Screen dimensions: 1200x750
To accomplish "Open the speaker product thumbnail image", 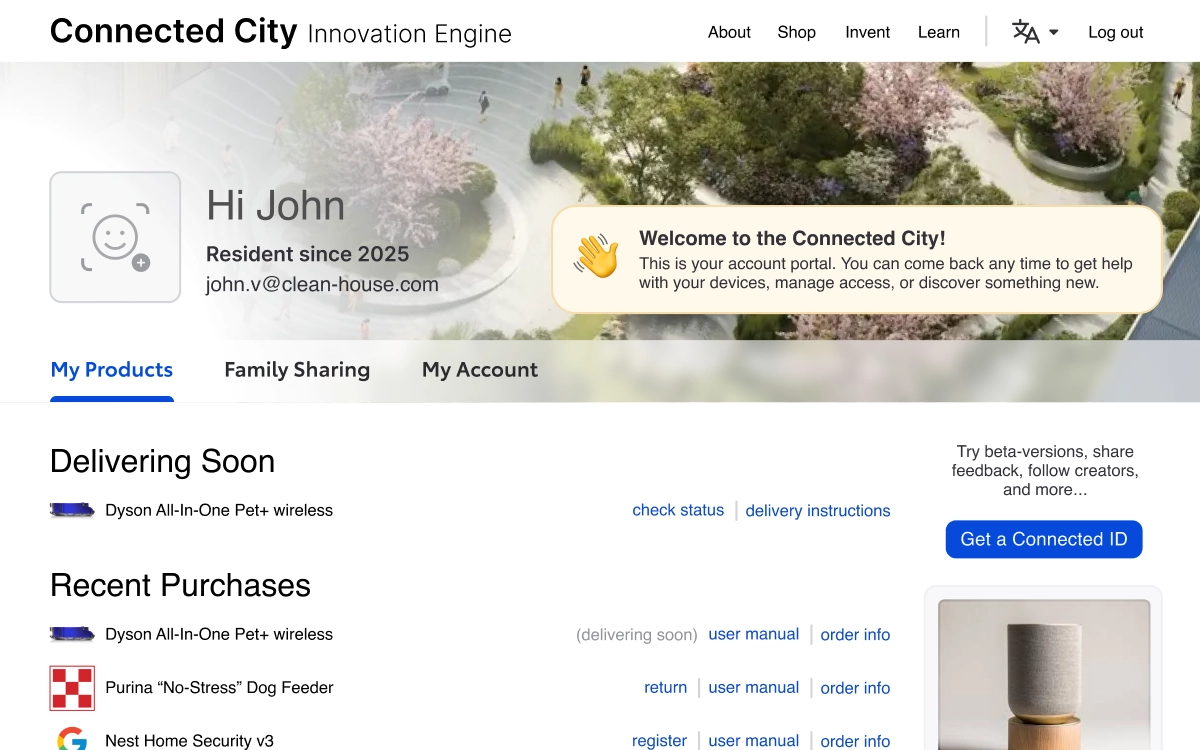I will 1044,675.
